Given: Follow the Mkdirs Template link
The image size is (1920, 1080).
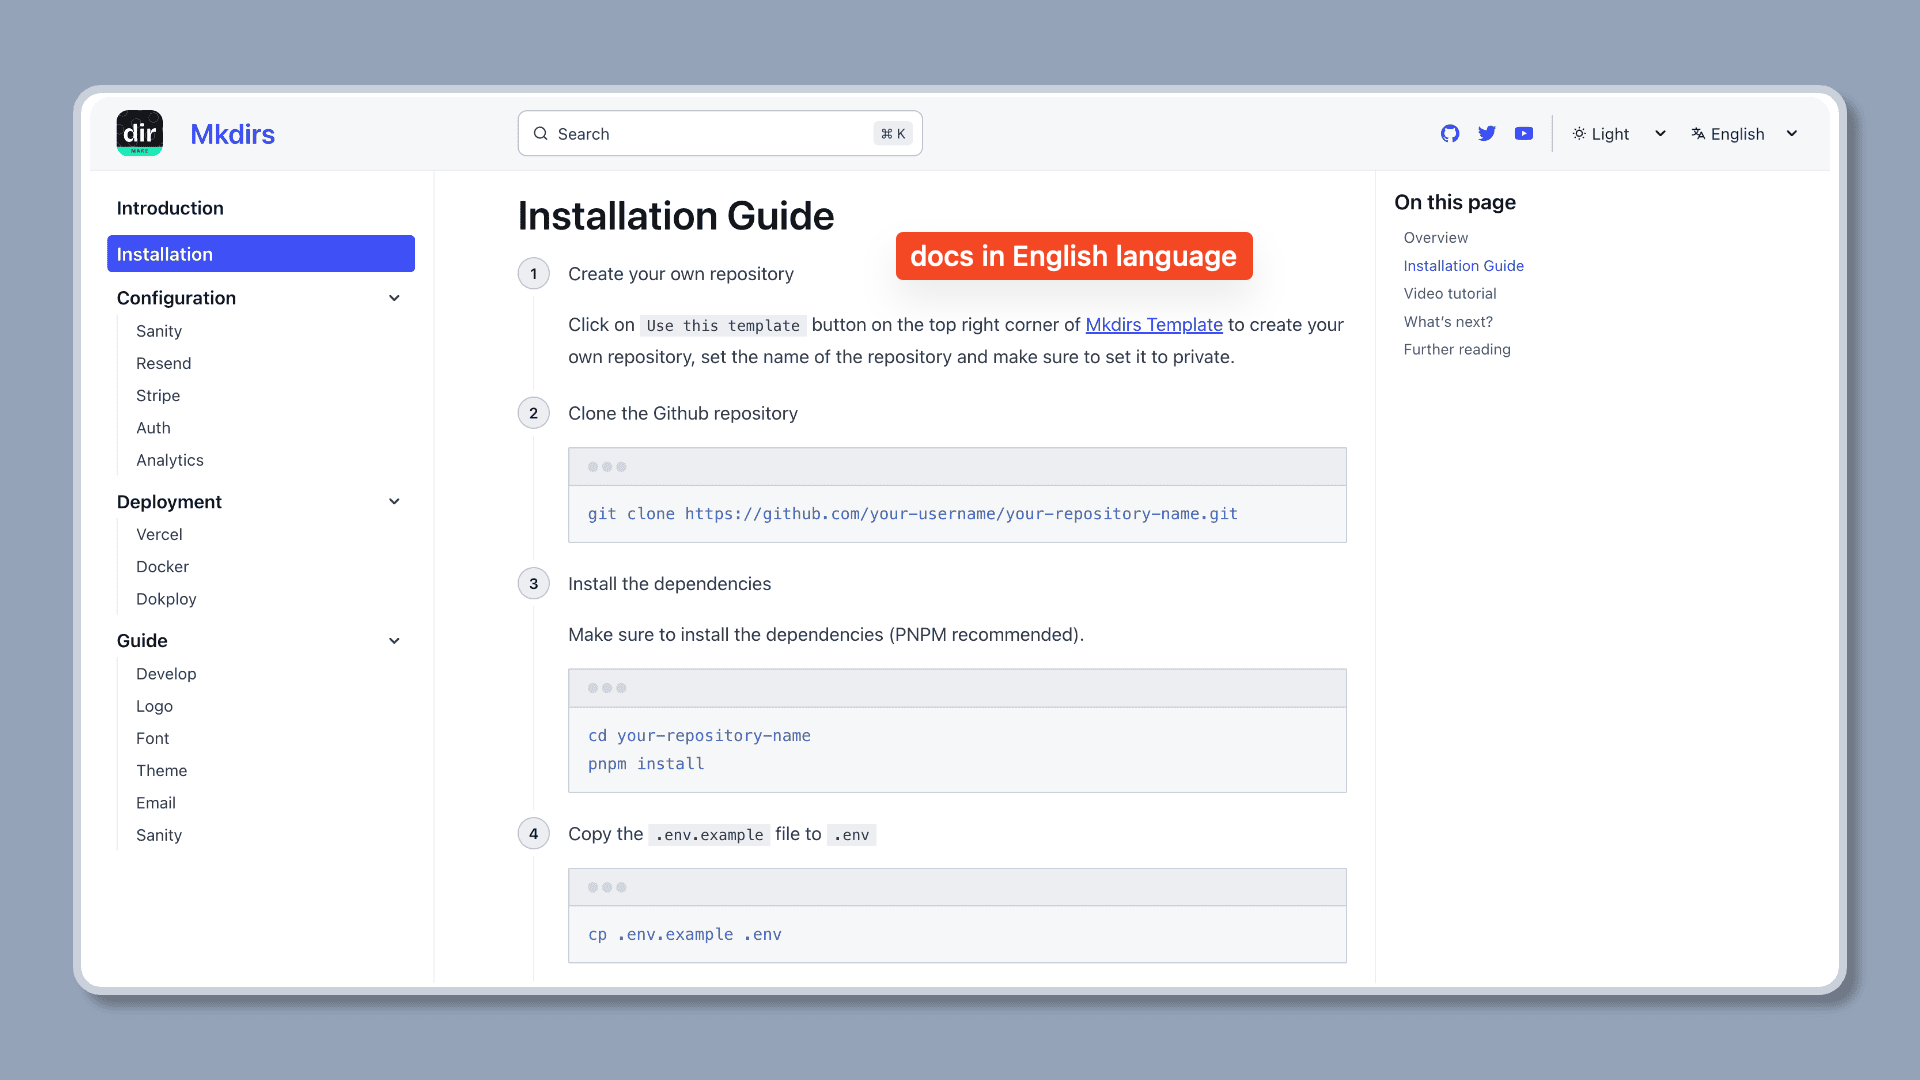Looking at the screenshot, I should [x=1154, y=325].
